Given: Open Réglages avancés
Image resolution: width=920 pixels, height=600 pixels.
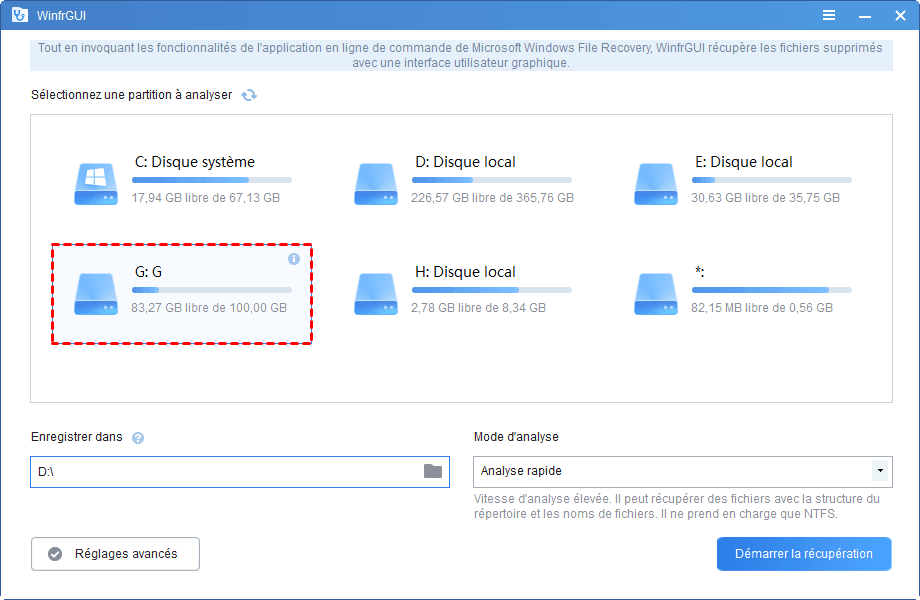Looking at the screenshot, I should 115,554.
